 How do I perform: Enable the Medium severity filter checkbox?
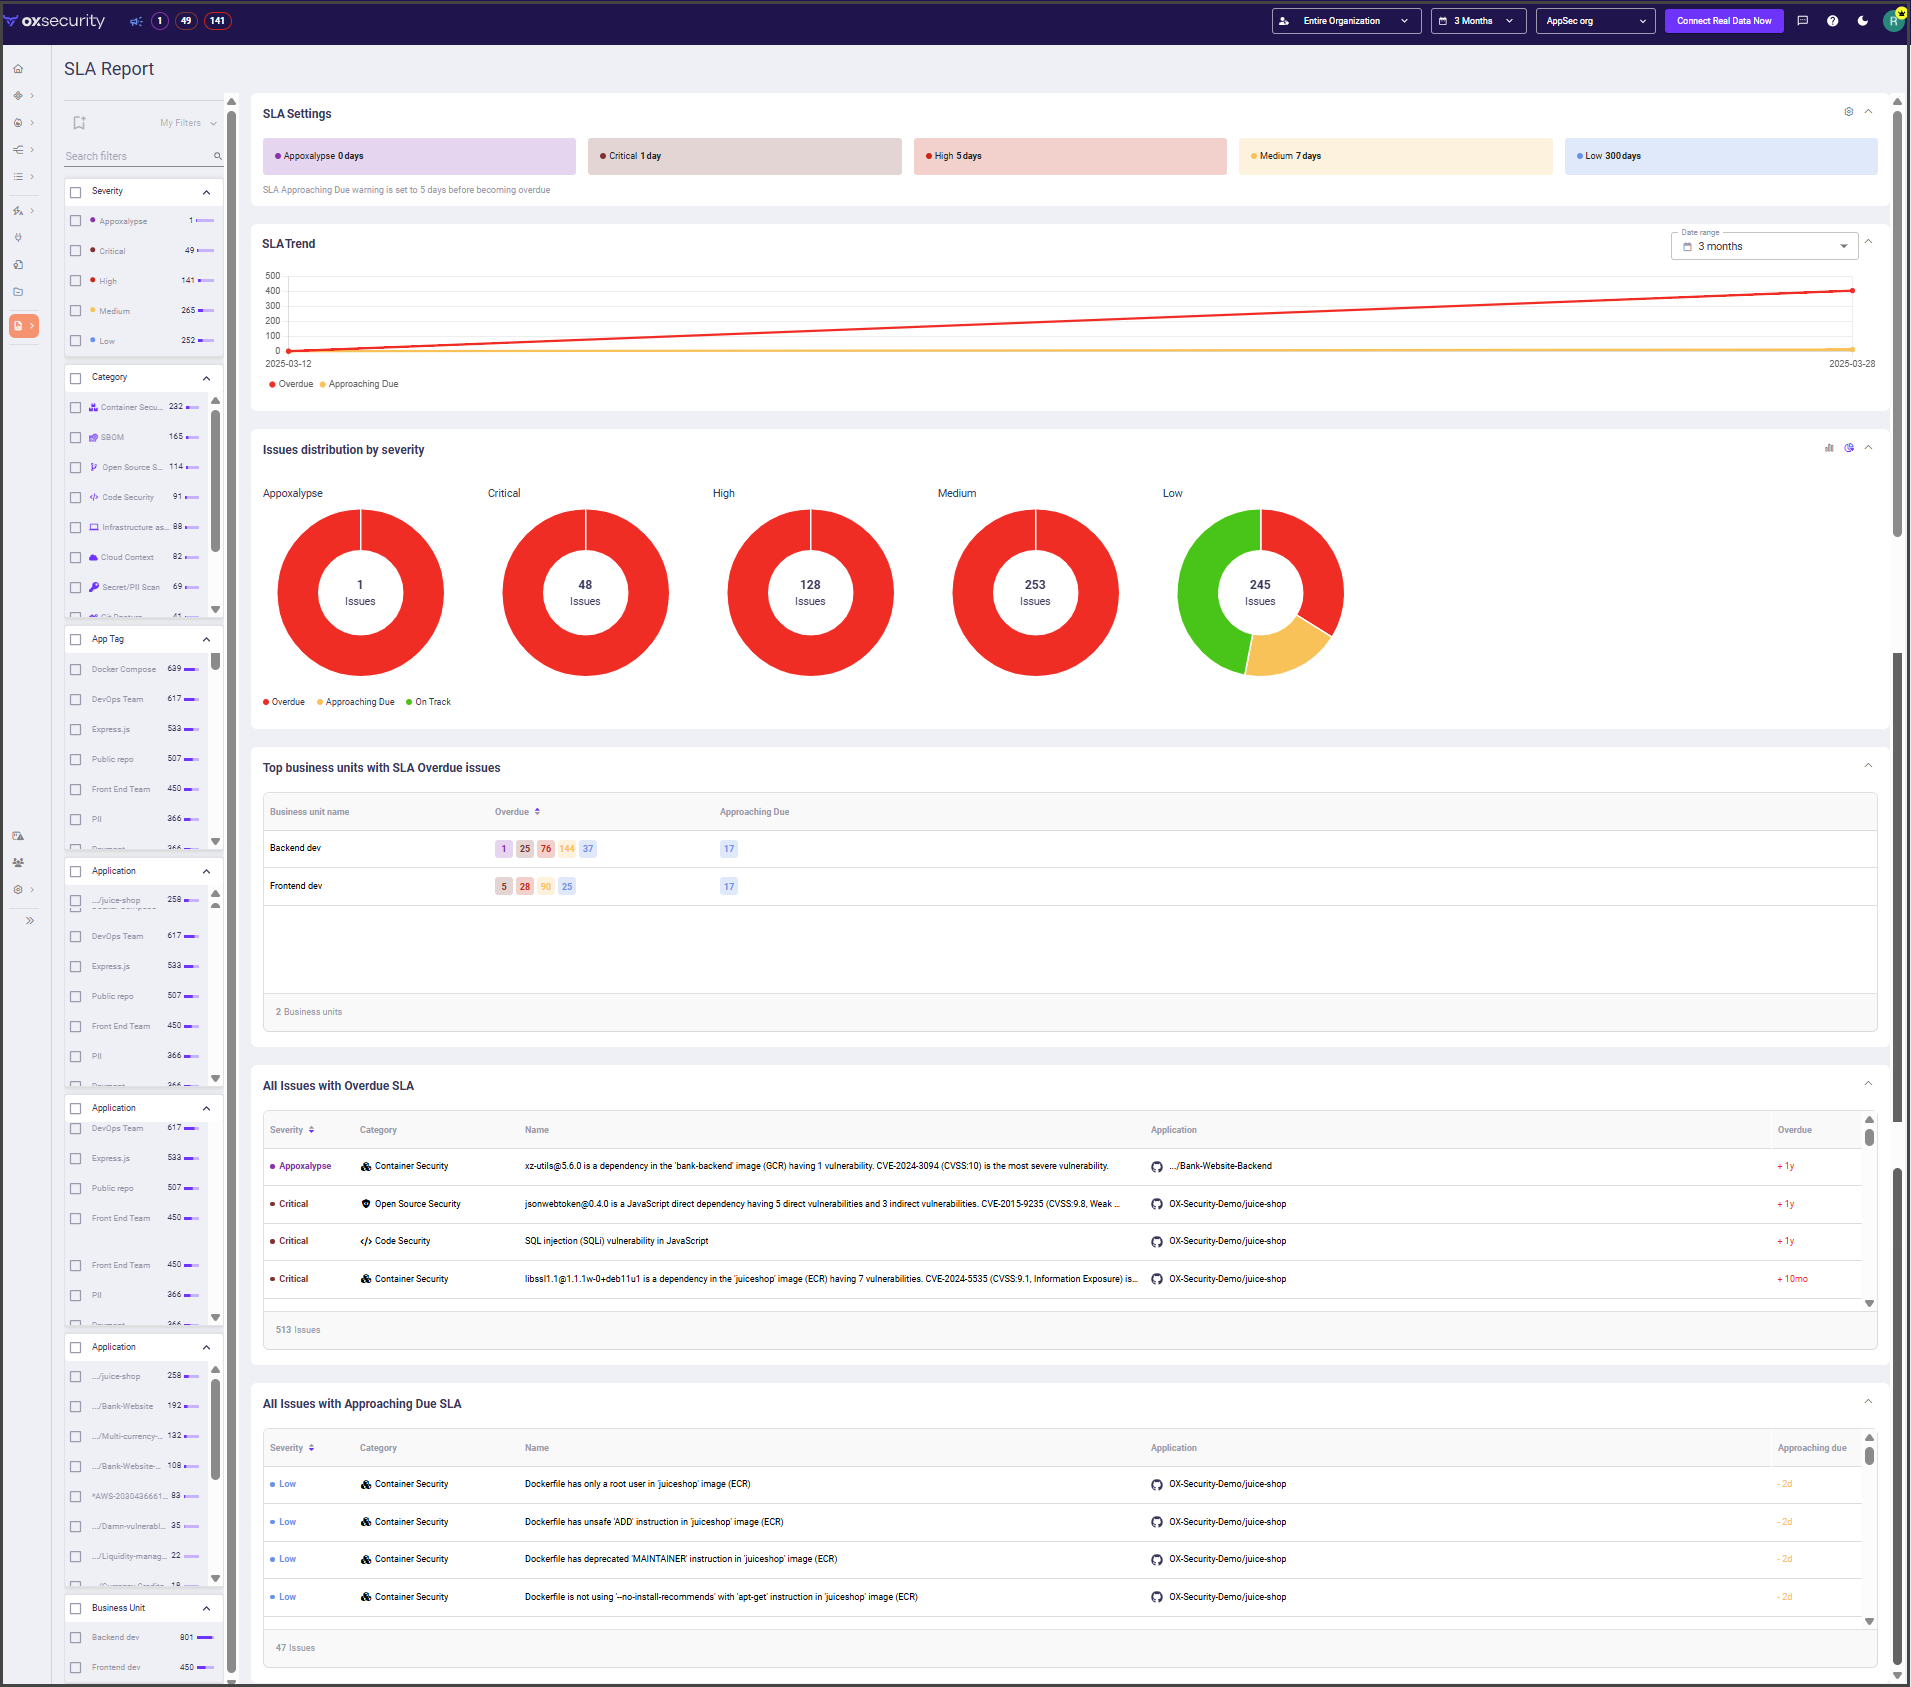[x=76, y=311]
